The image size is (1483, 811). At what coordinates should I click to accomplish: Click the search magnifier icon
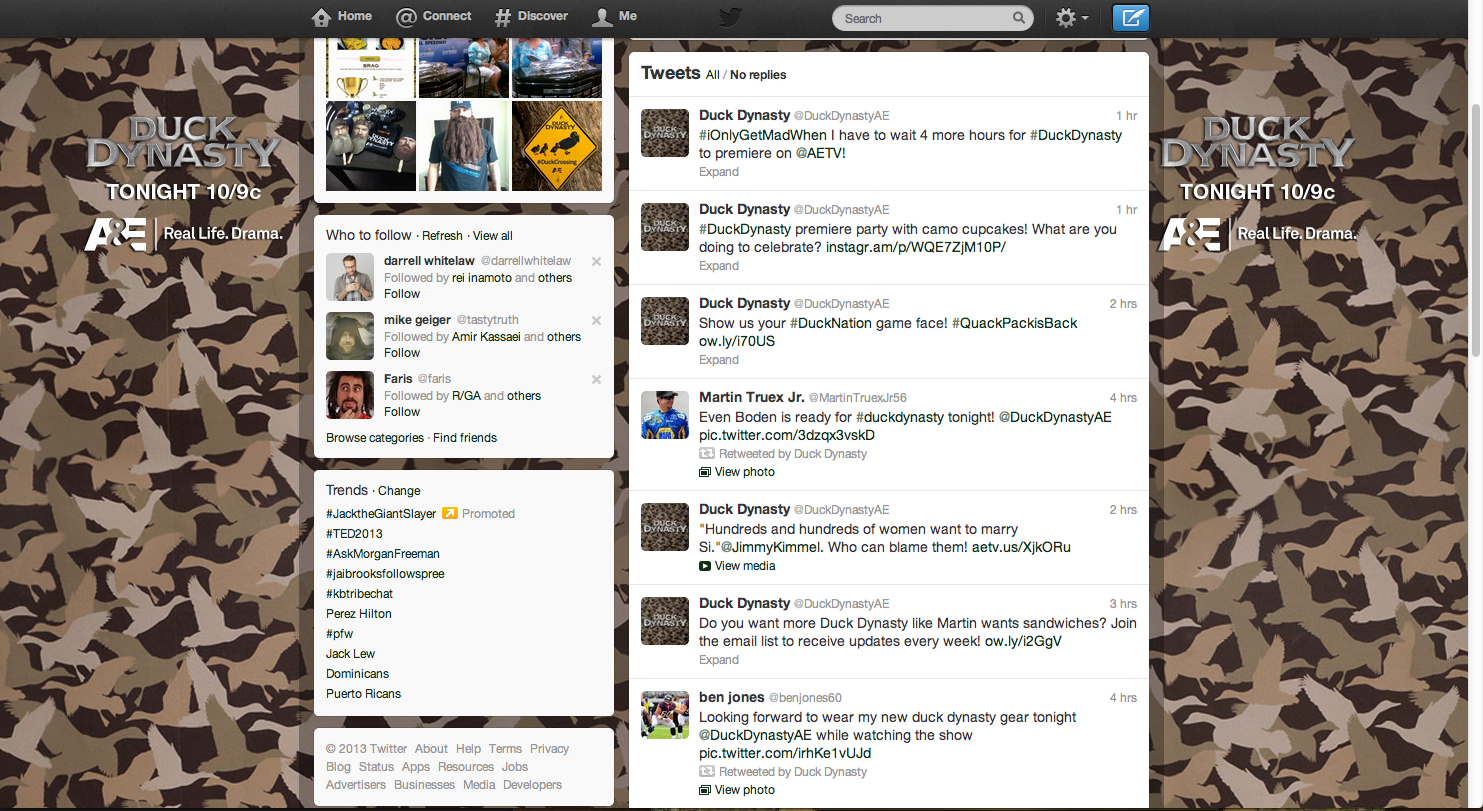point(1019,18)
